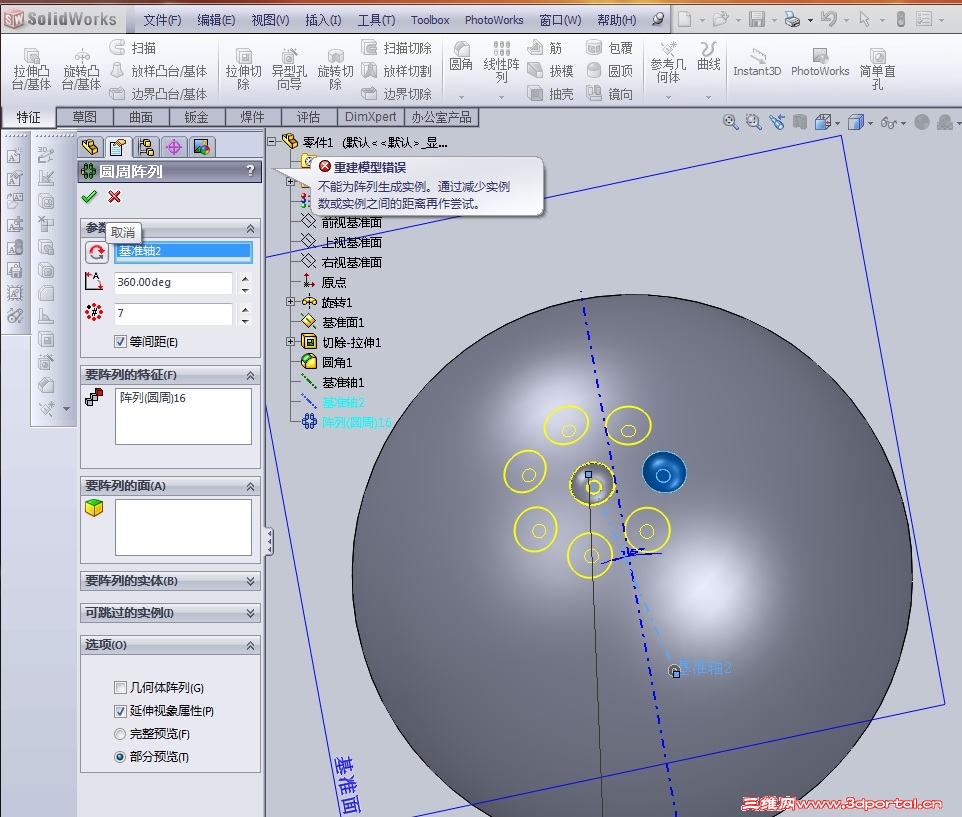Select the Lofted Cut (放样切割) tool
This screenshot has width=962, height=817.
396,71
